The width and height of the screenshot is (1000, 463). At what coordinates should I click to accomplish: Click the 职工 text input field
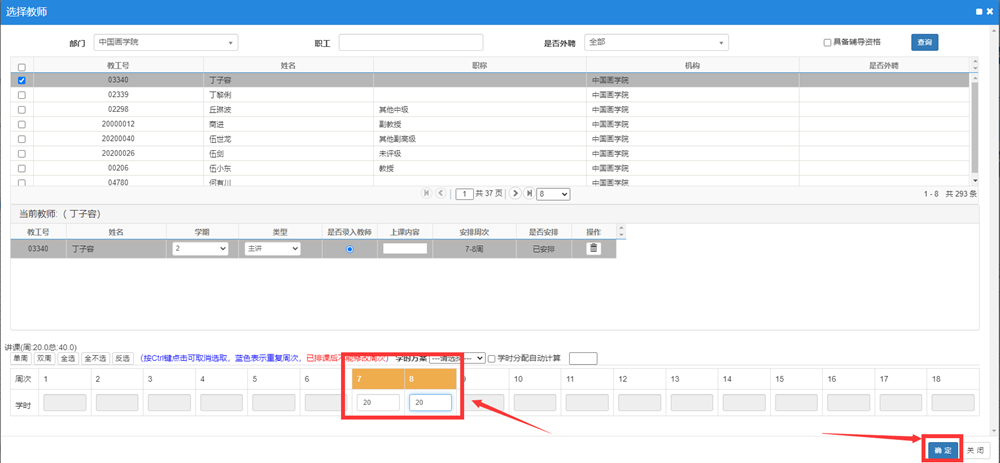pyautogui.click(x=411, y=43)
